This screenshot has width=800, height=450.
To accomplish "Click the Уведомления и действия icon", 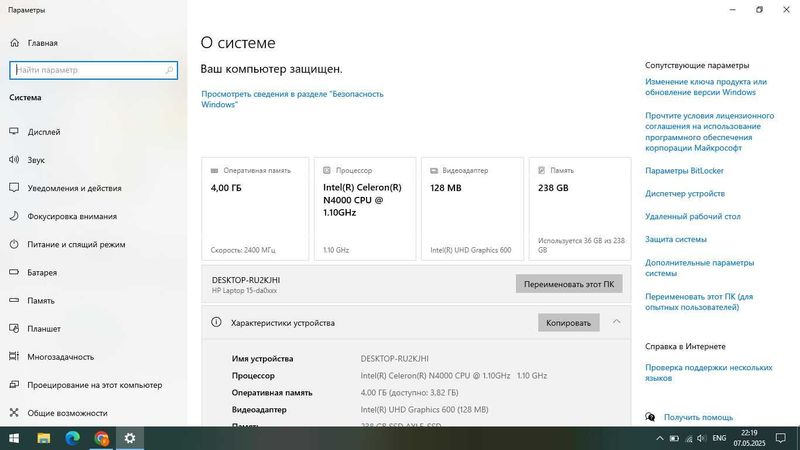I will pos(14,188).
